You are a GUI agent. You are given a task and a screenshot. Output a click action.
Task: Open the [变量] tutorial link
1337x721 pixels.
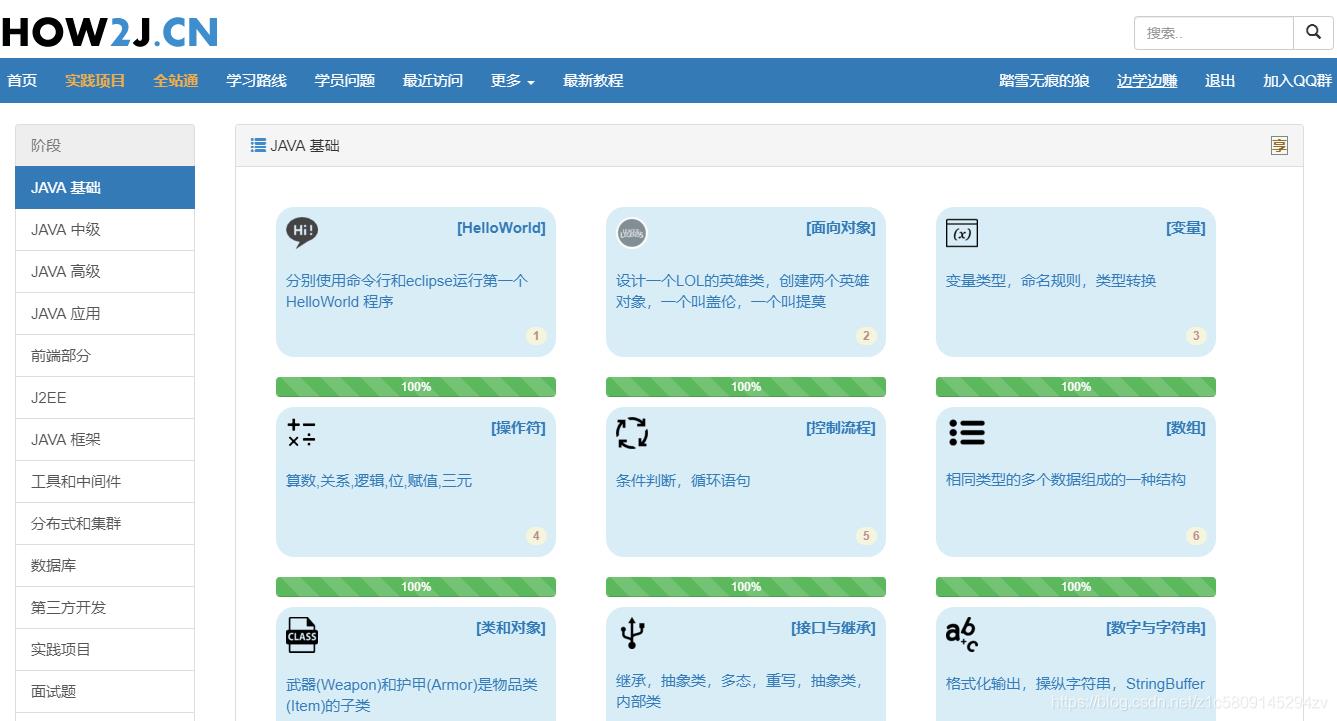click(x=1185, y=228)
